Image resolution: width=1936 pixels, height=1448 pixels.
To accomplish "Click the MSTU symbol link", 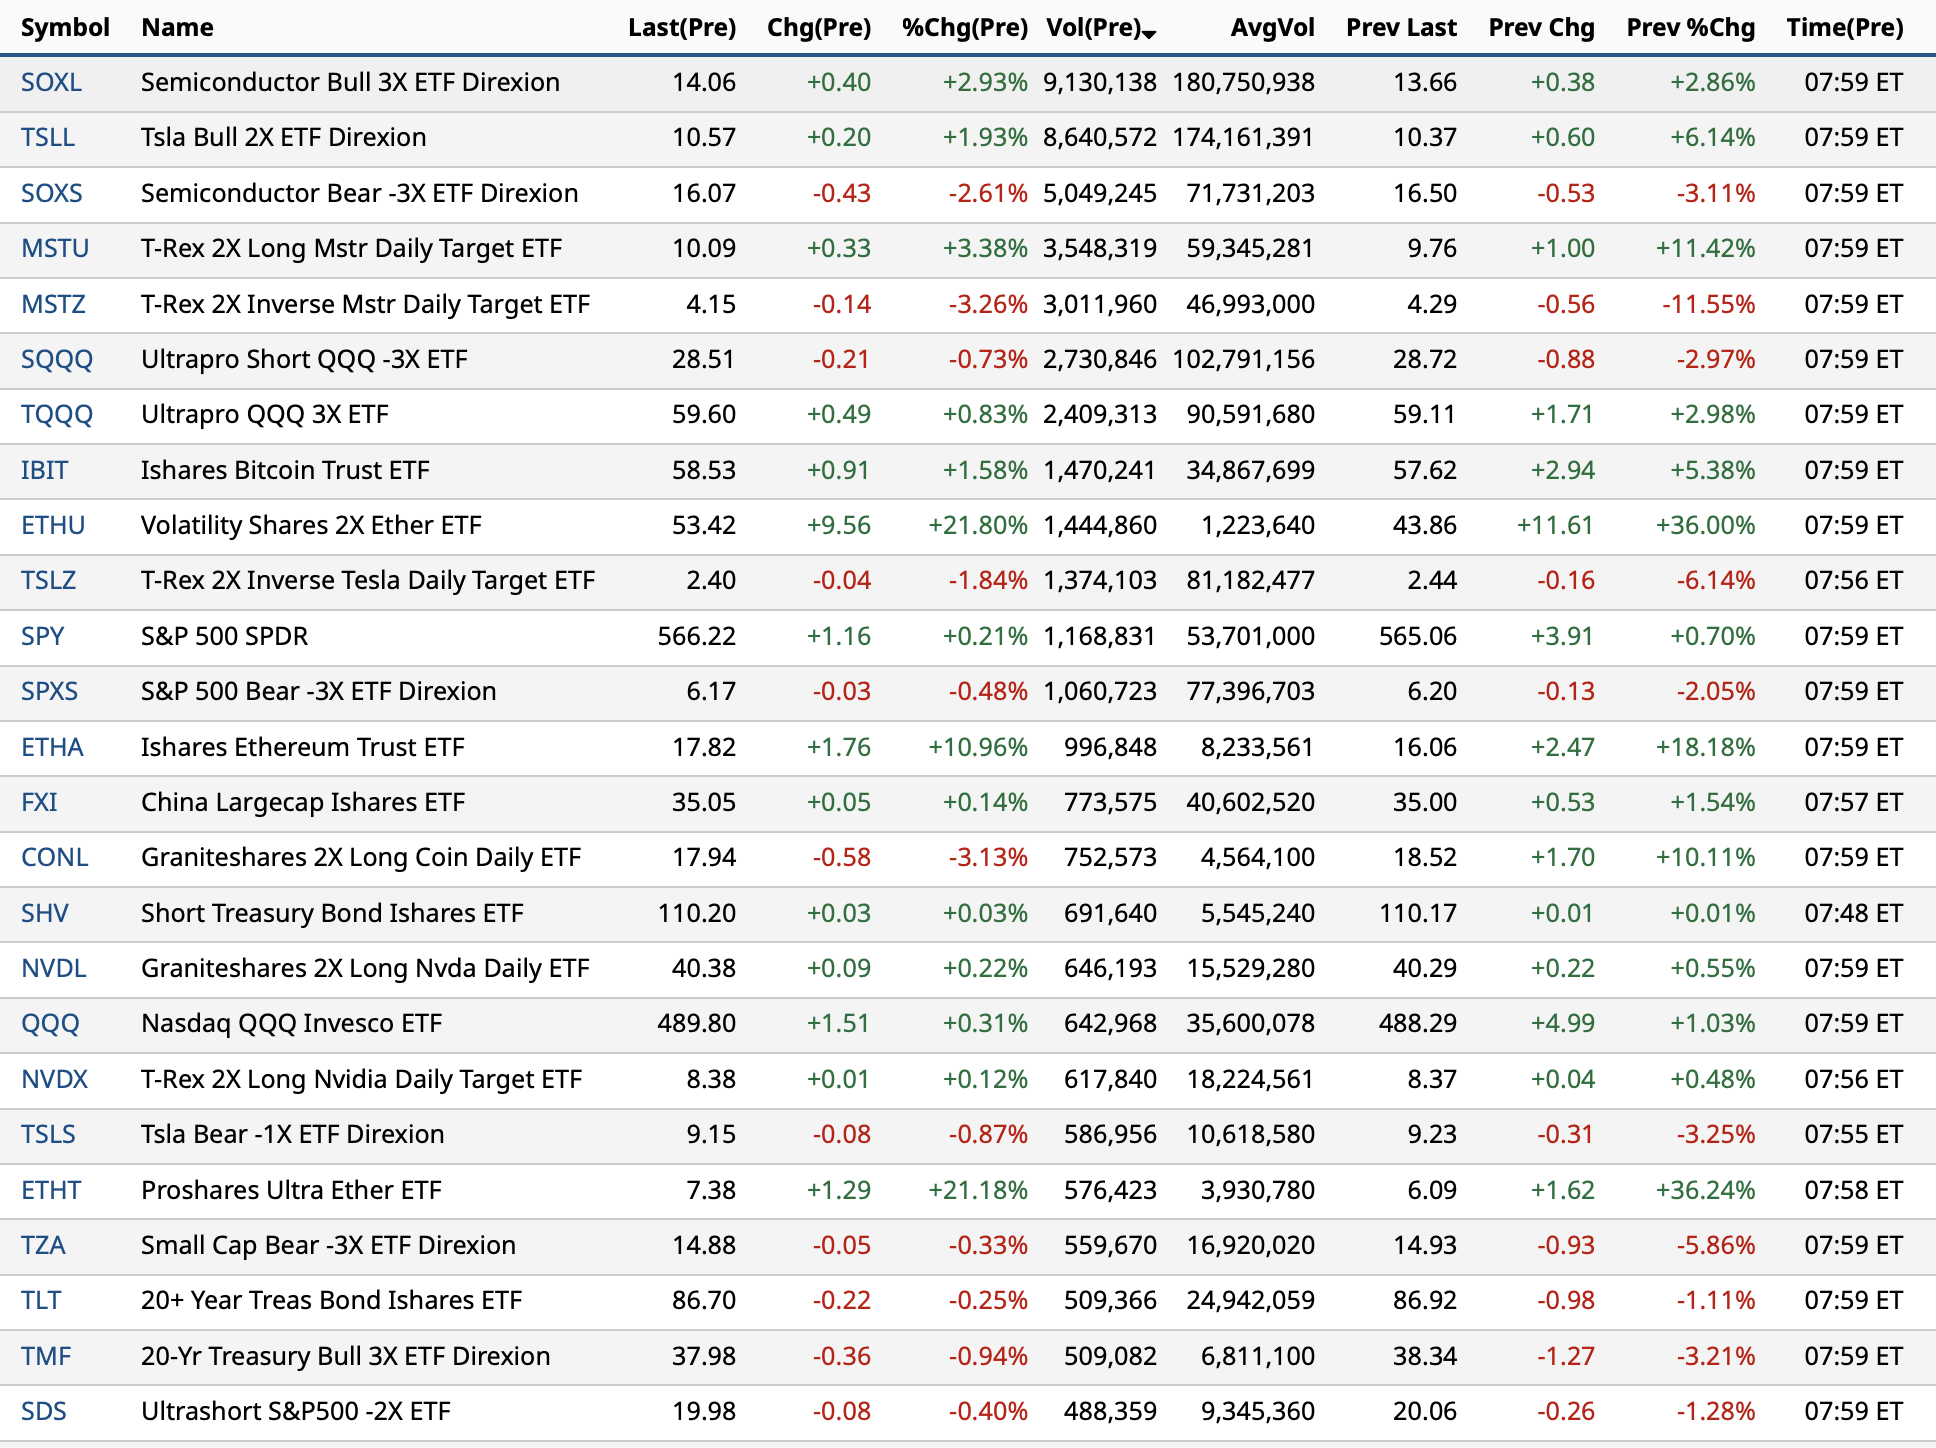I will [x=55, y=248].
